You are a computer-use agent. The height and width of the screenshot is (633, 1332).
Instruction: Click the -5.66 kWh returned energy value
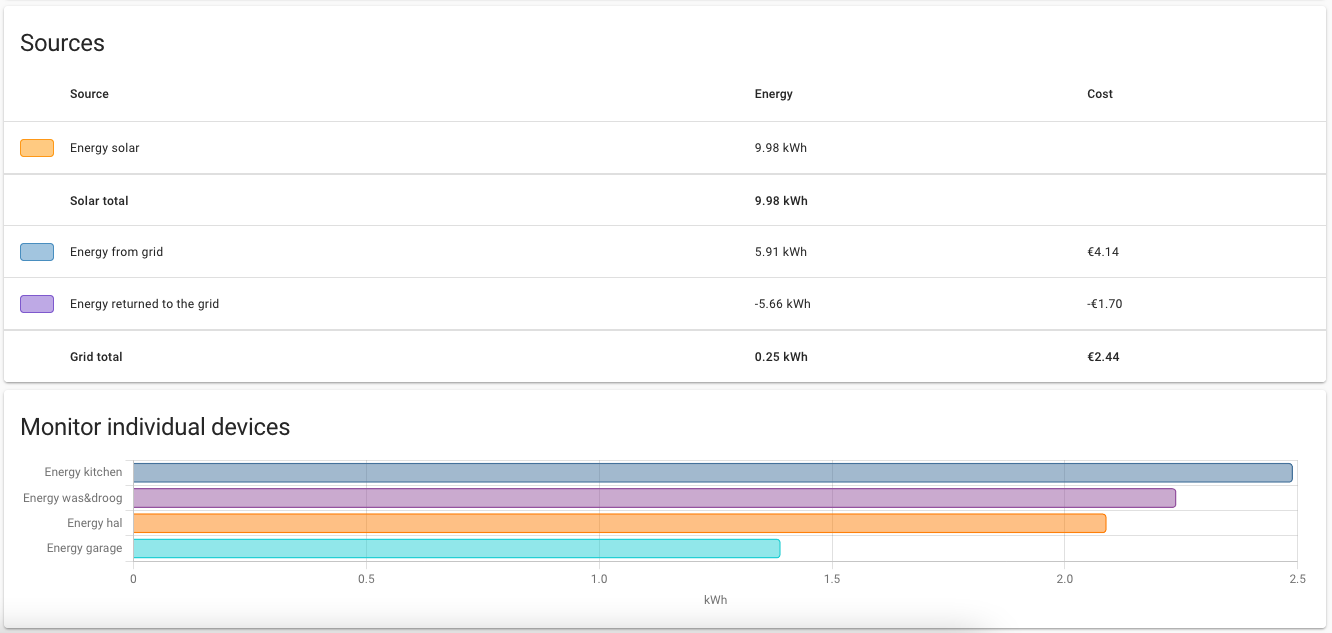click(782, 304)
